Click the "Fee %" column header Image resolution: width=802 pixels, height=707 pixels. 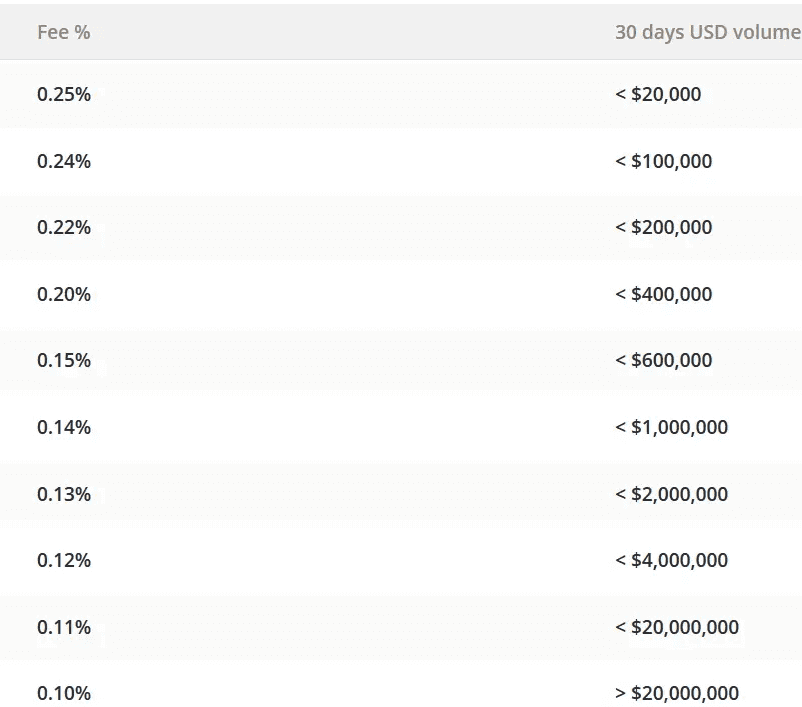pyautogui.click(x=63, y=32)
